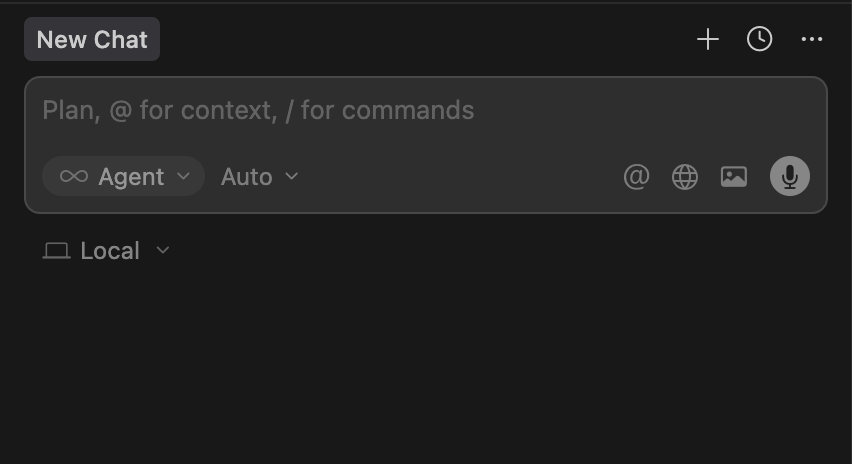The width and height of the screenshot is (852, 464).
Task: Start voice input with the microphone button
Action: (790, 177)
